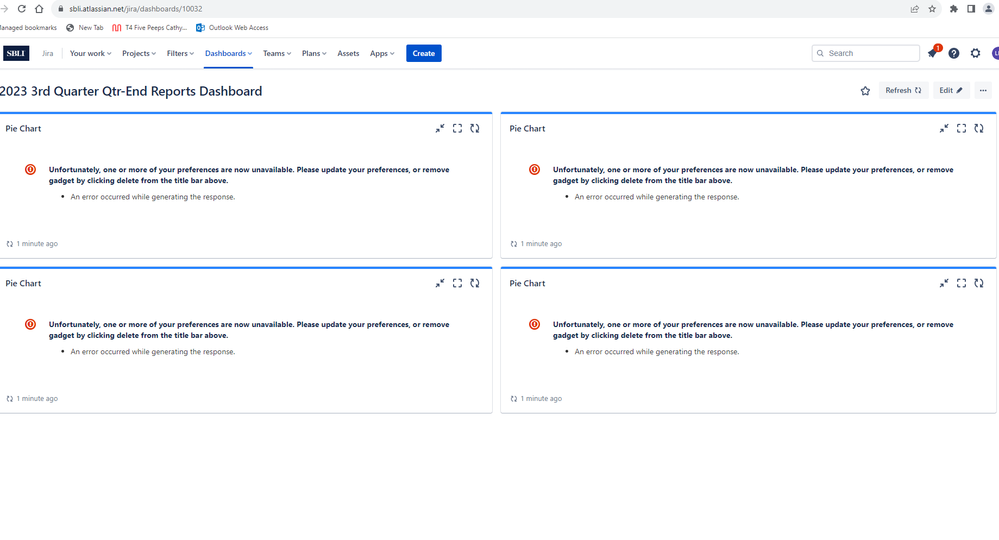This screenshot has height=540, width=999.
Task: Click the blue Create button
Action: coord(424,53)
